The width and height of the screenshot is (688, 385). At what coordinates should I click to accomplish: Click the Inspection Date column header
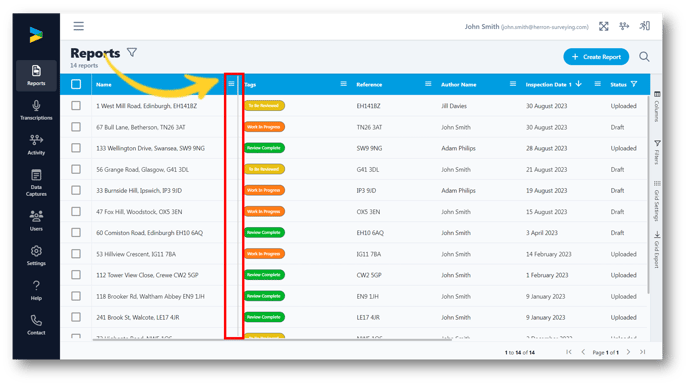click(x=548, y=84)
